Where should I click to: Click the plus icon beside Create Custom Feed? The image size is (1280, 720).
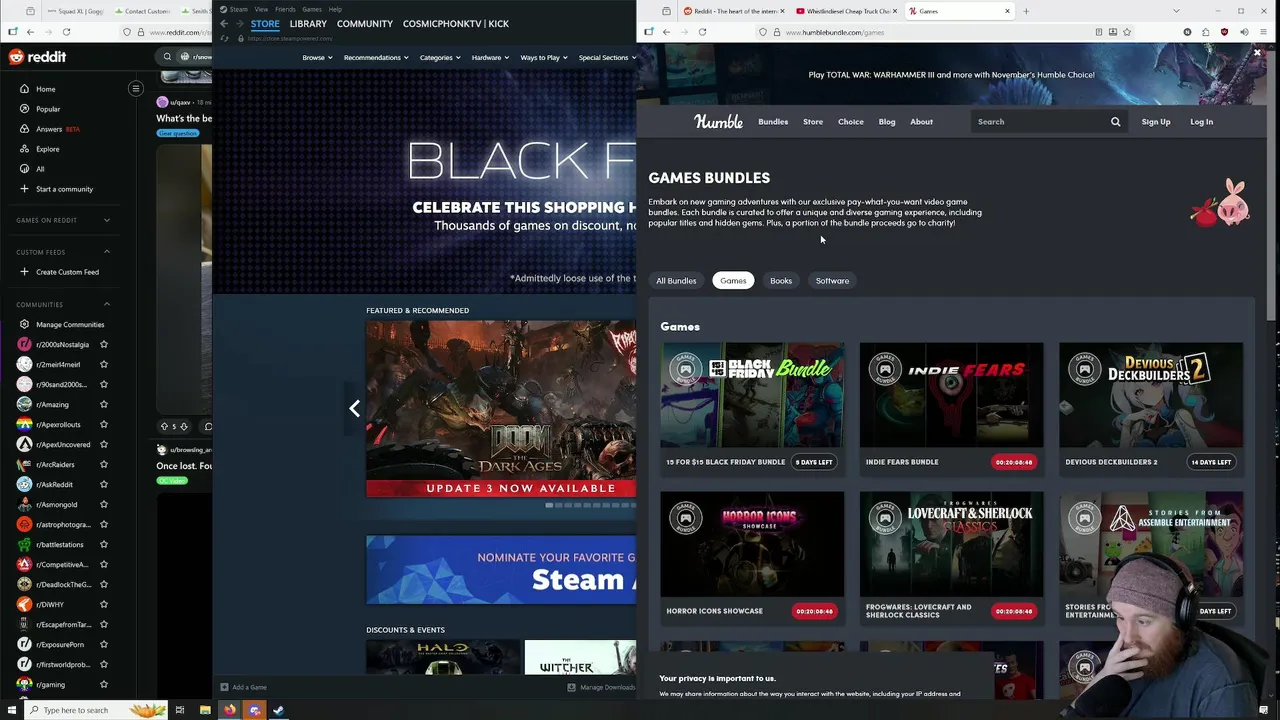point(24,272)
